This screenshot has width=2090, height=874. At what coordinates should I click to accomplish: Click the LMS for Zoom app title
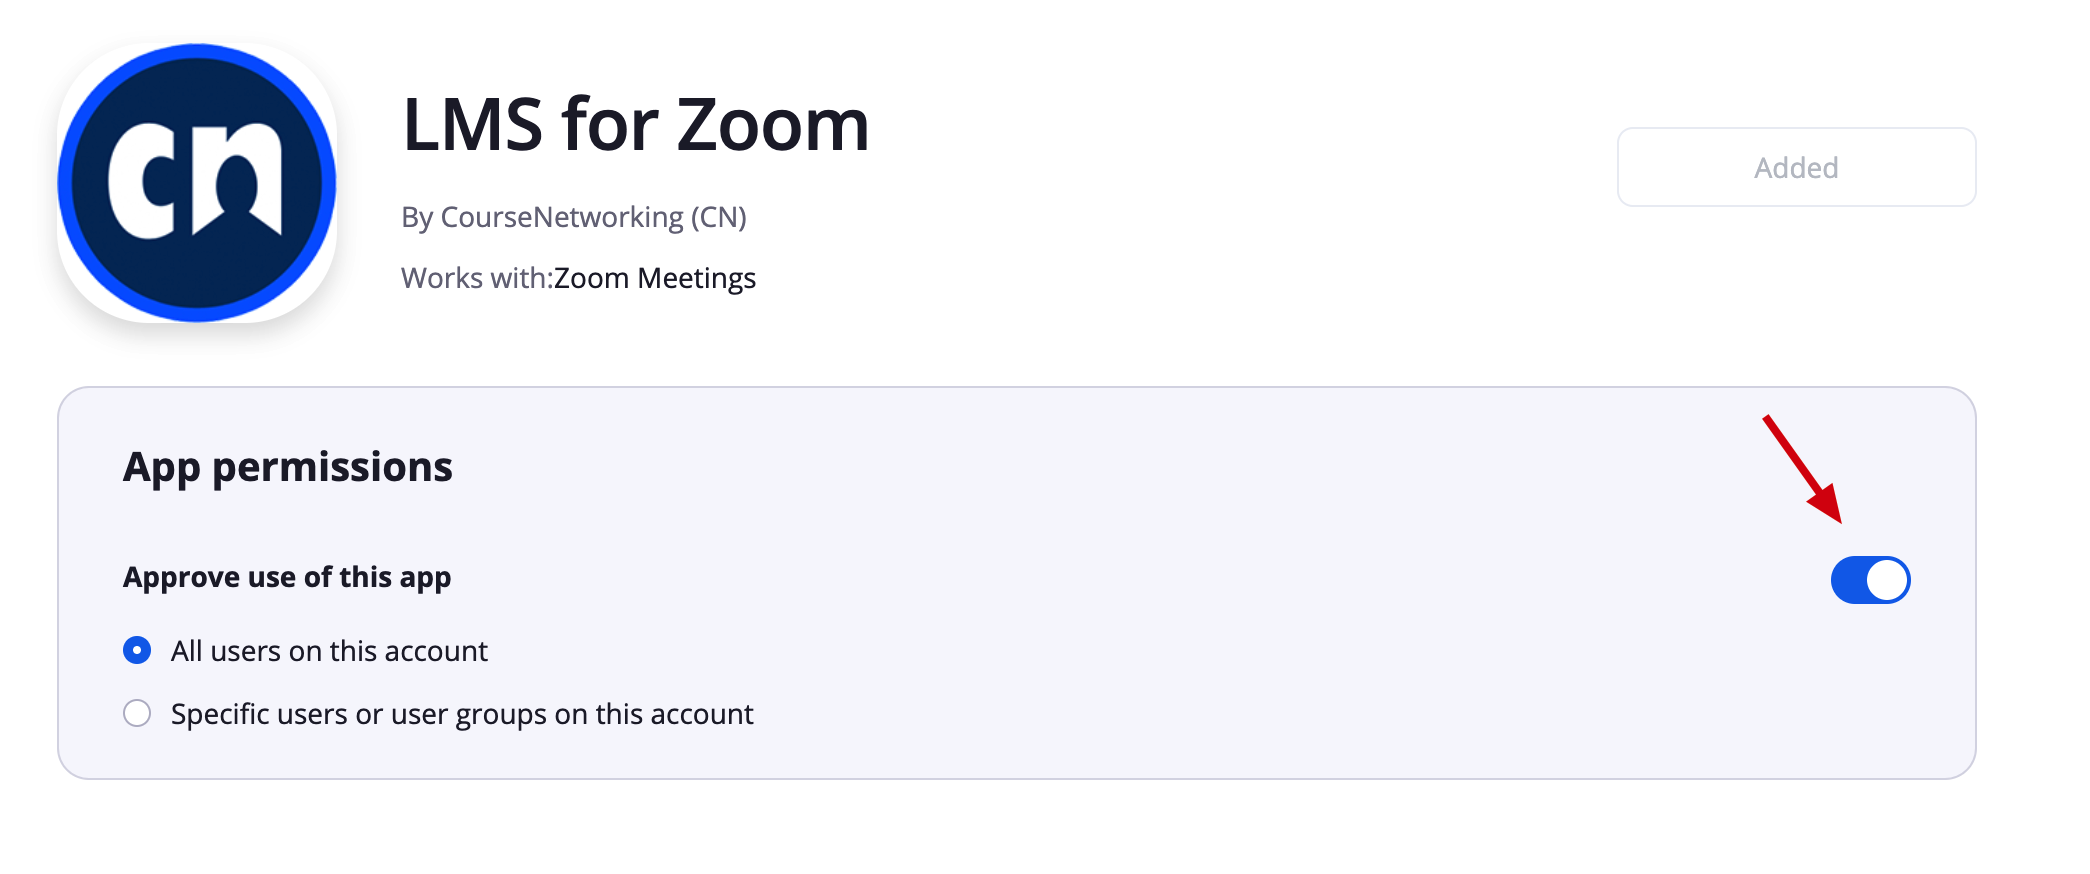click(x=636, y=125)
